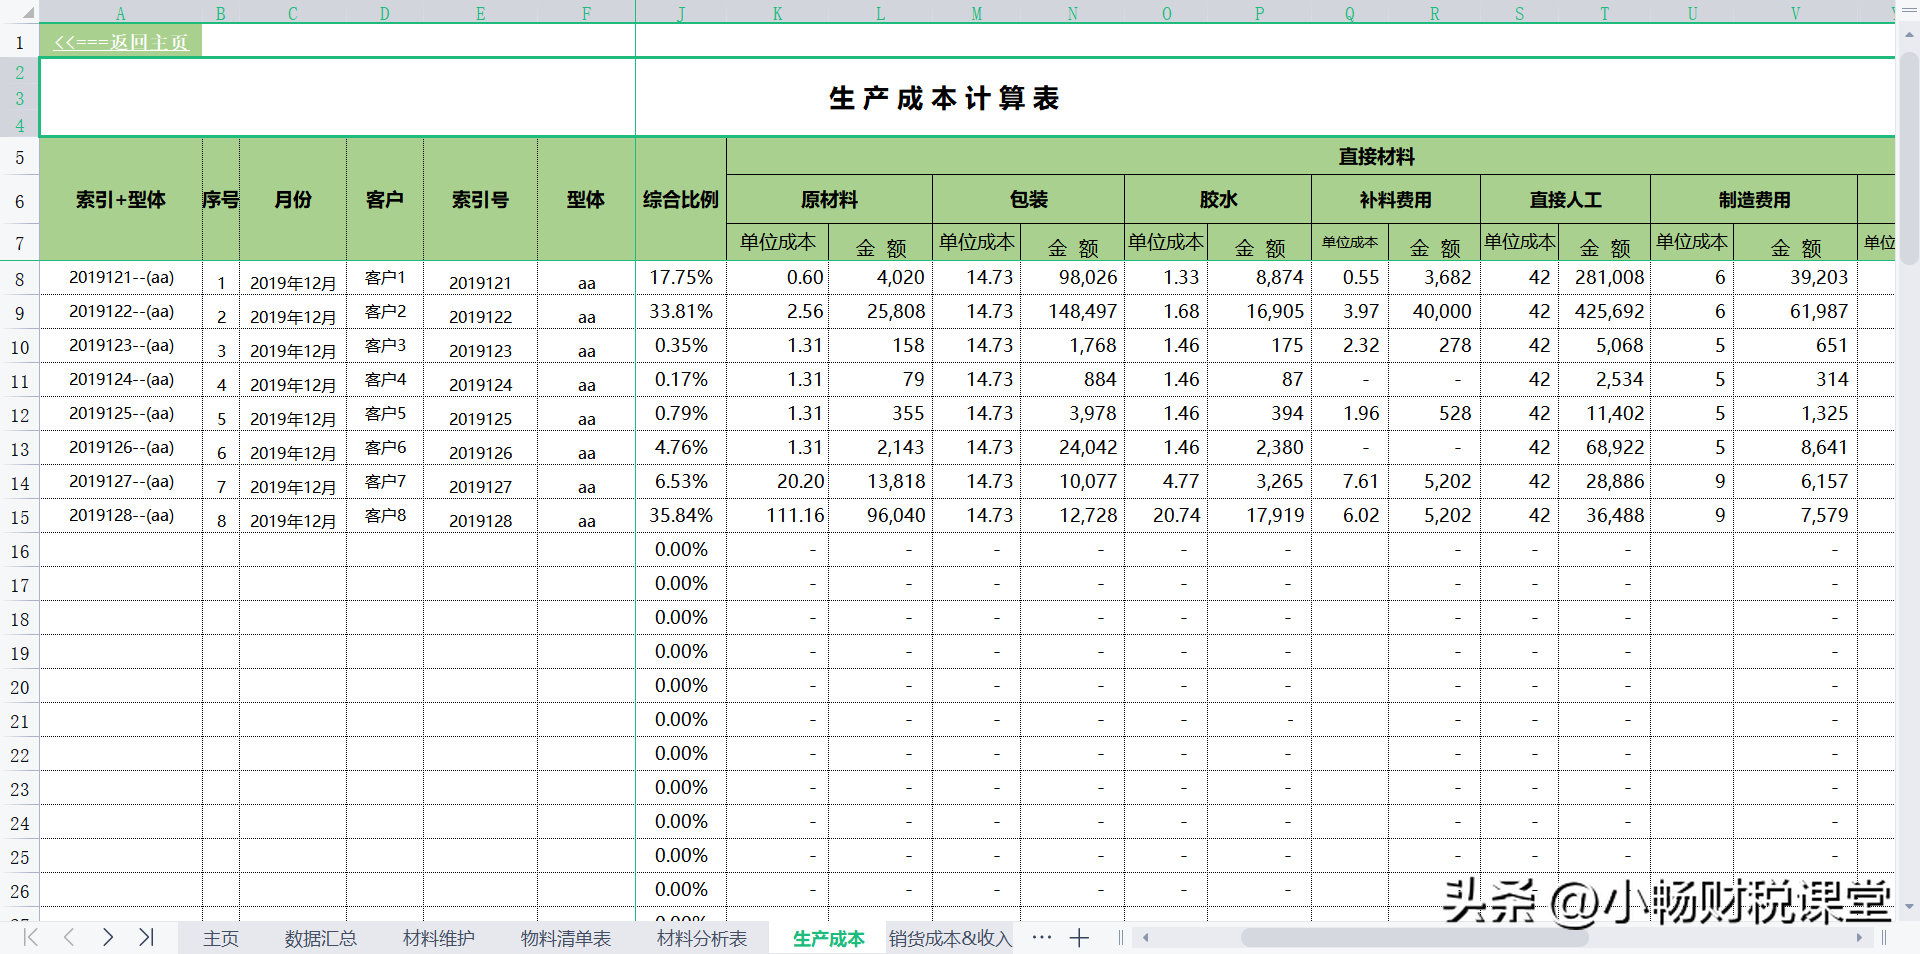Click the 返回主页 link in cell A1
The image size is (1920, 954).
(x=121, y=42)
